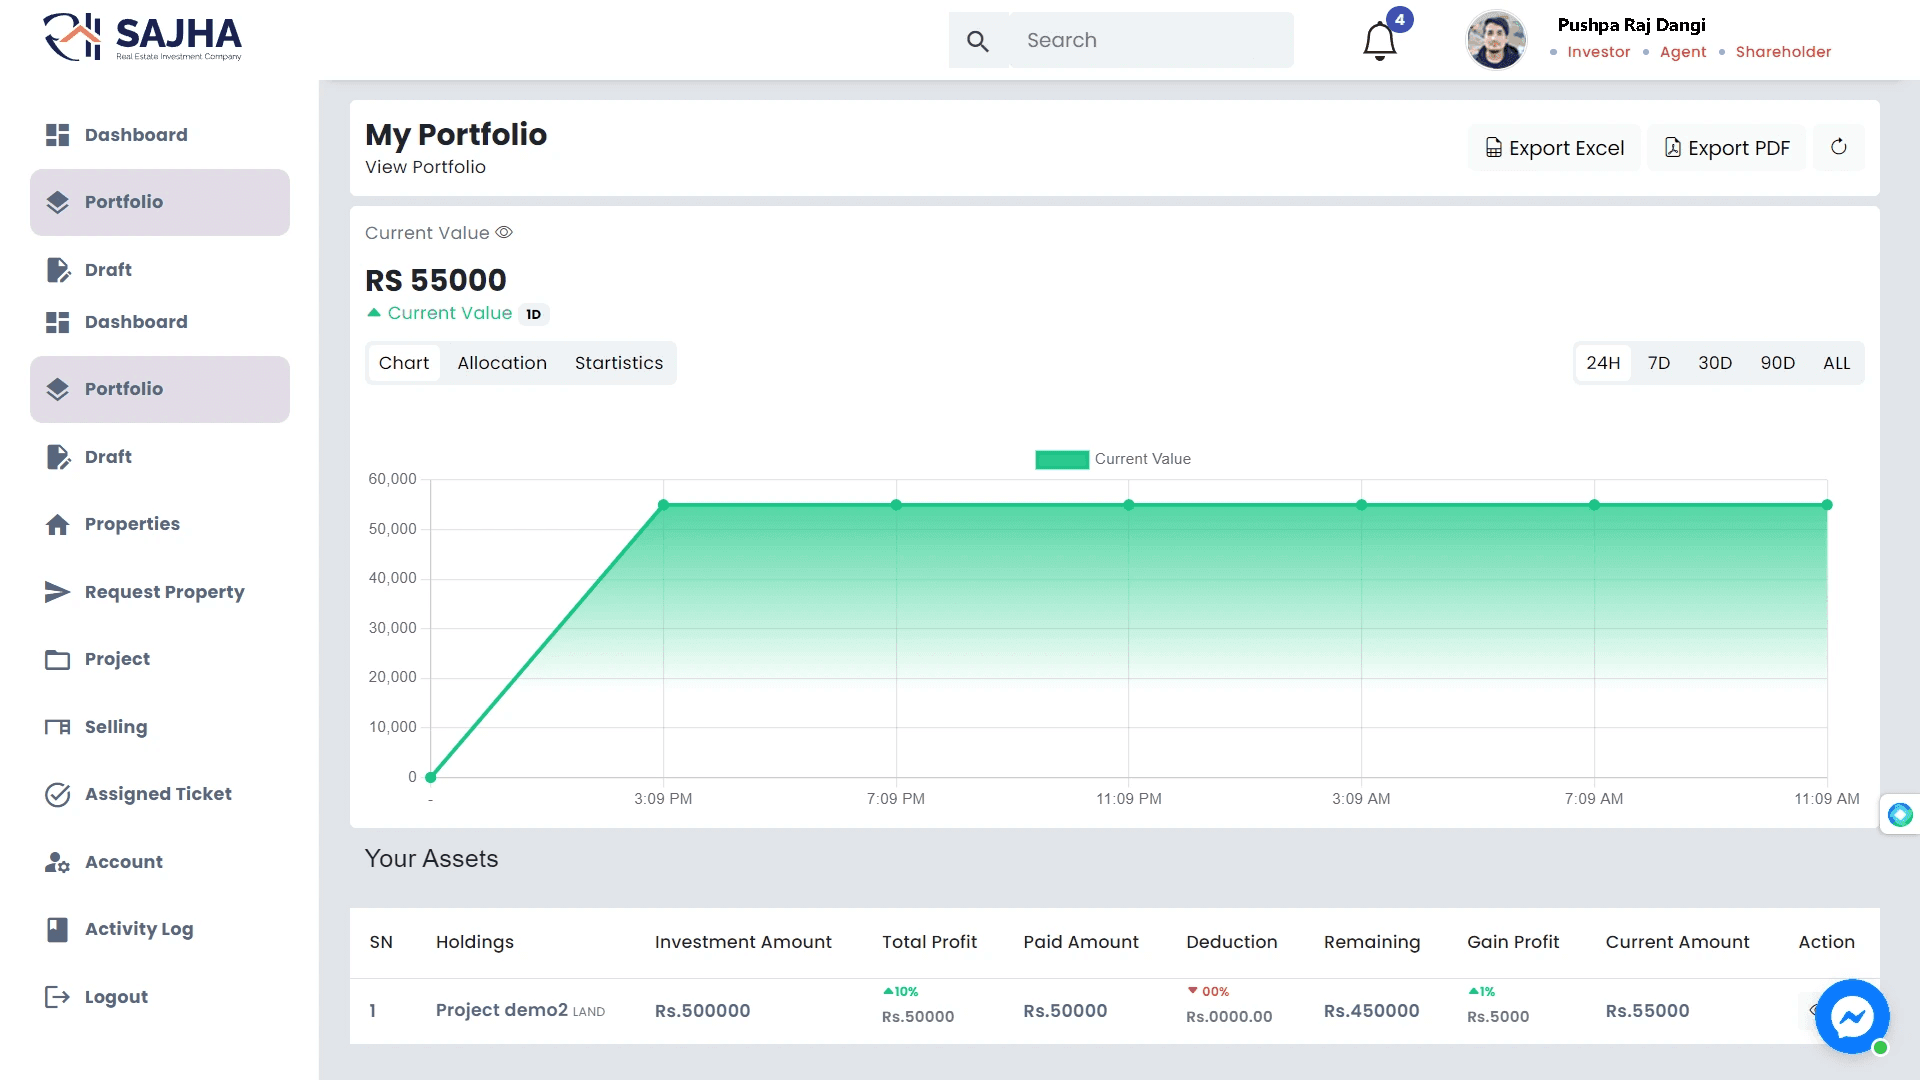Click the Your Assets section heading
Viewport: 1920px width, 1080px height.
[431, 859]
